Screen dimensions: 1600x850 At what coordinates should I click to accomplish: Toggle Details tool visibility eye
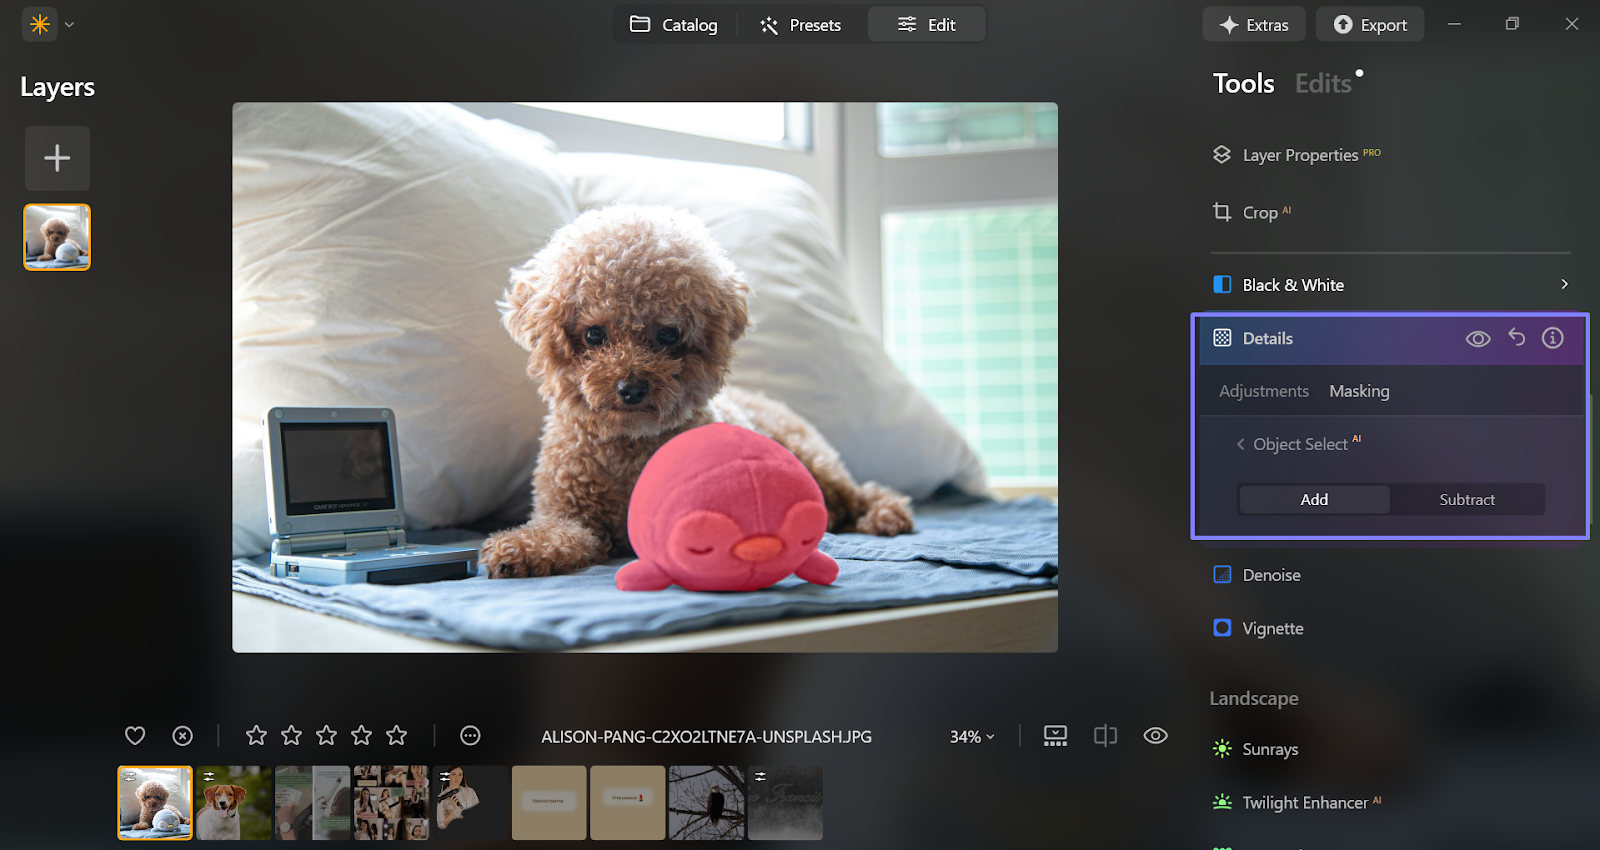[x=1477, y=339]
